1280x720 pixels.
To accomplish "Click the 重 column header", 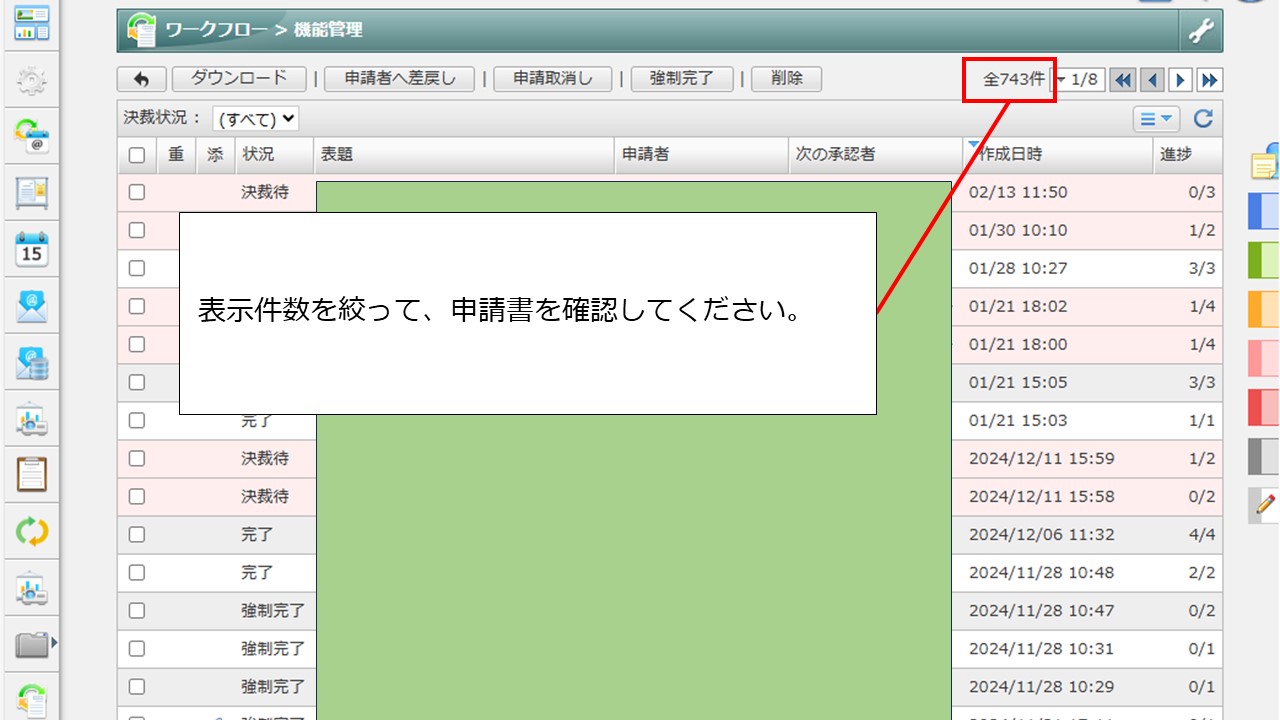I will tap(176, 155).
